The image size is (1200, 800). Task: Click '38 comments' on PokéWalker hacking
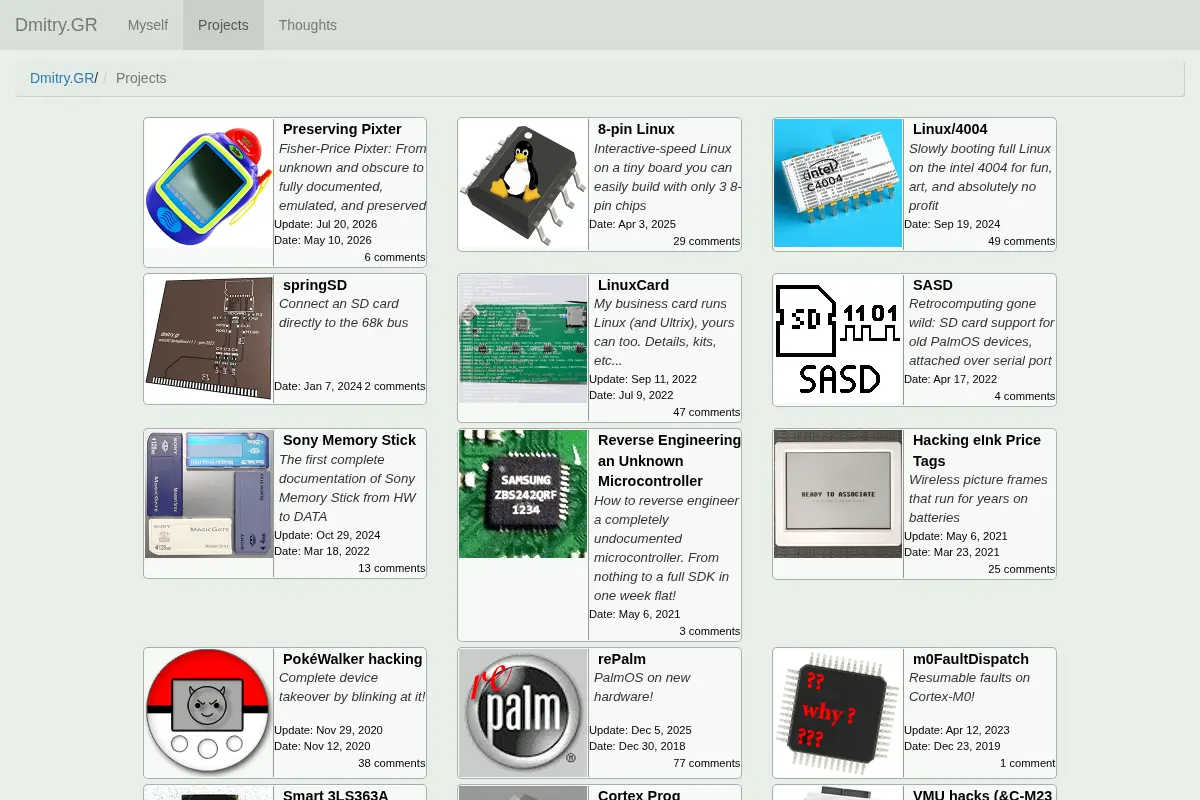tap(392, 763)
